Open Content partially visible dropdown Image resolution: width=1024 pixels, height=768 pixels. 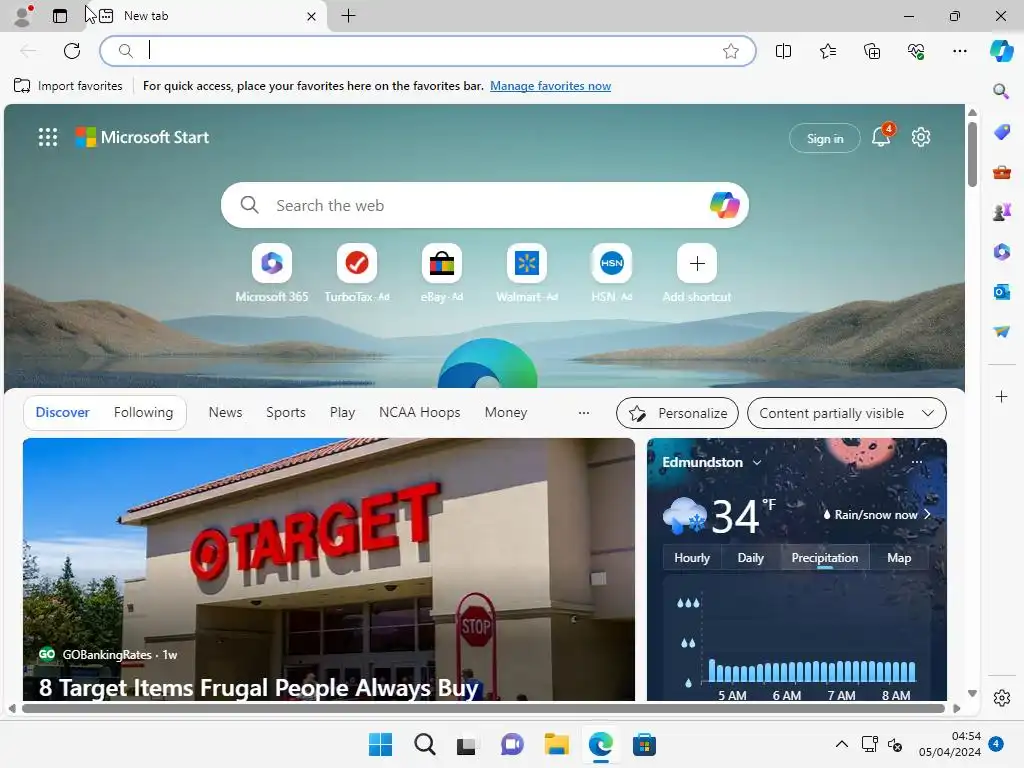tap(846, 413)
